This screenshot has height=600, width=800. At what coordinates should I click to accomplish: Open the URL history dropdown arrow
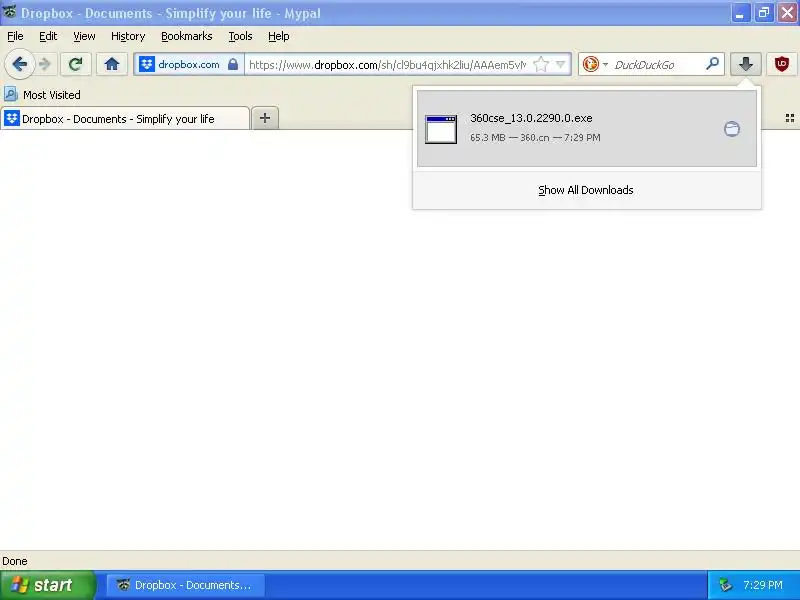[561, 64]
